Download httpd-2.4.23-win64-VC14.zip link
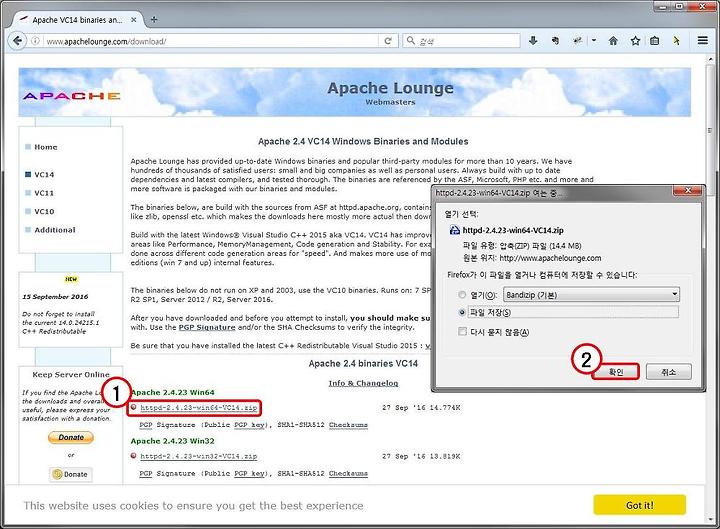This screenshot has height=529, width=720. click(198, 408)
